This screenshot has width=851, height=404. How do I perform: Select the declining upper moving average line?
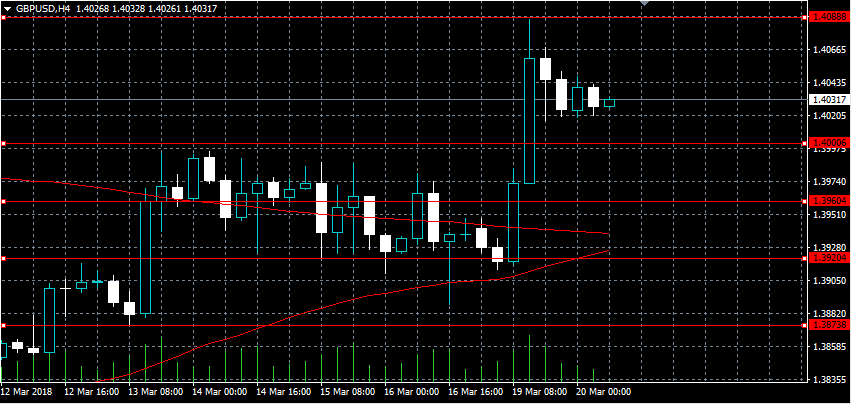tap(304, 212)
